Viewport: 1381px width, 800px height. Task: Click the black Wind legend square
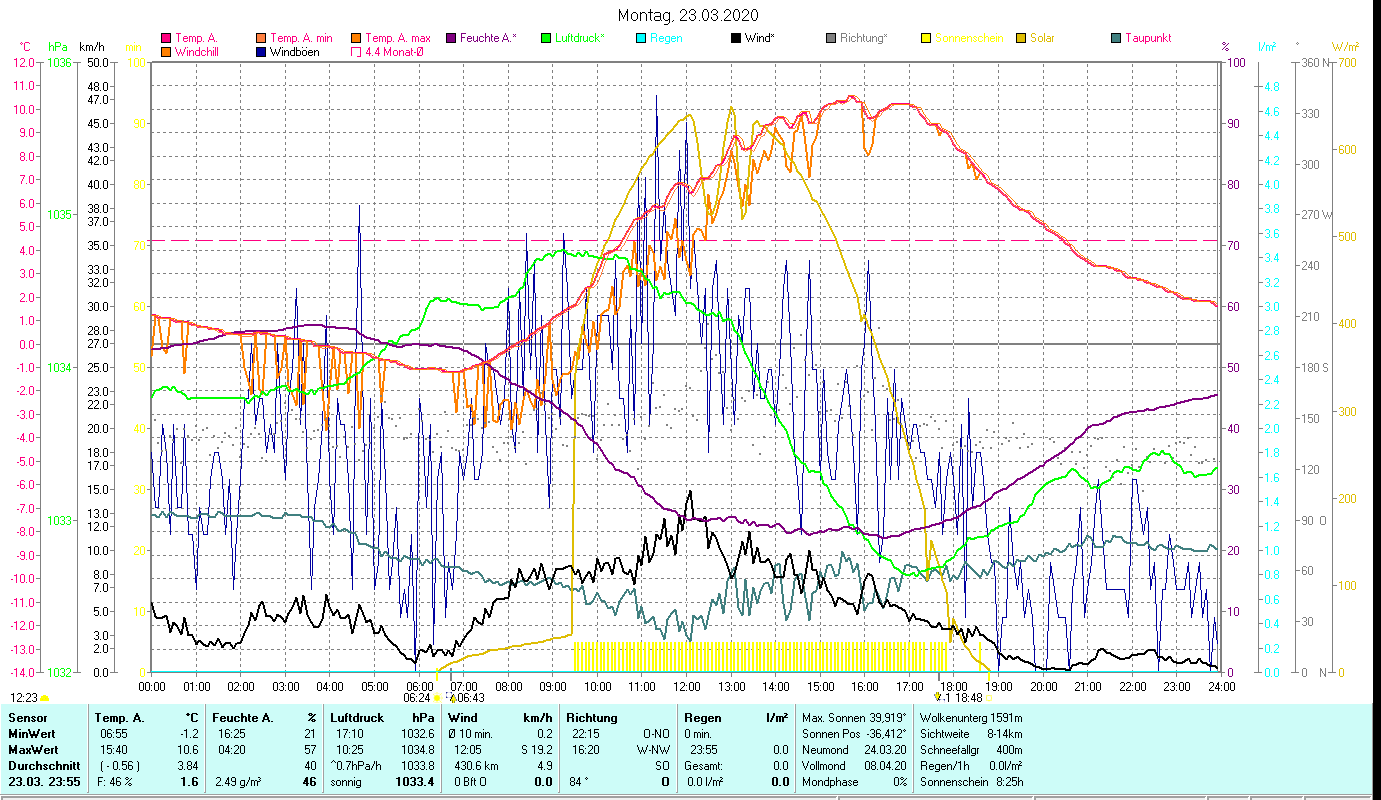tap(736, 38)
